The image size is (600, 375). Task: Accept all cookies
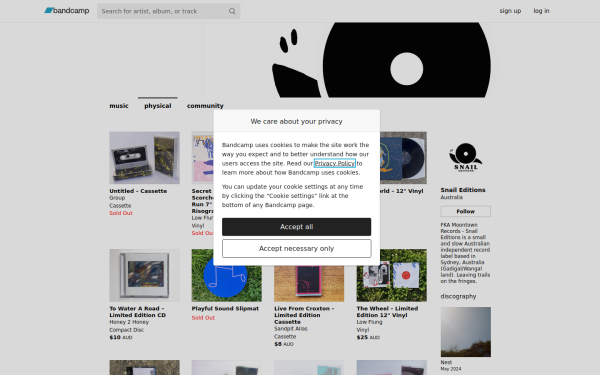point(297,227)
